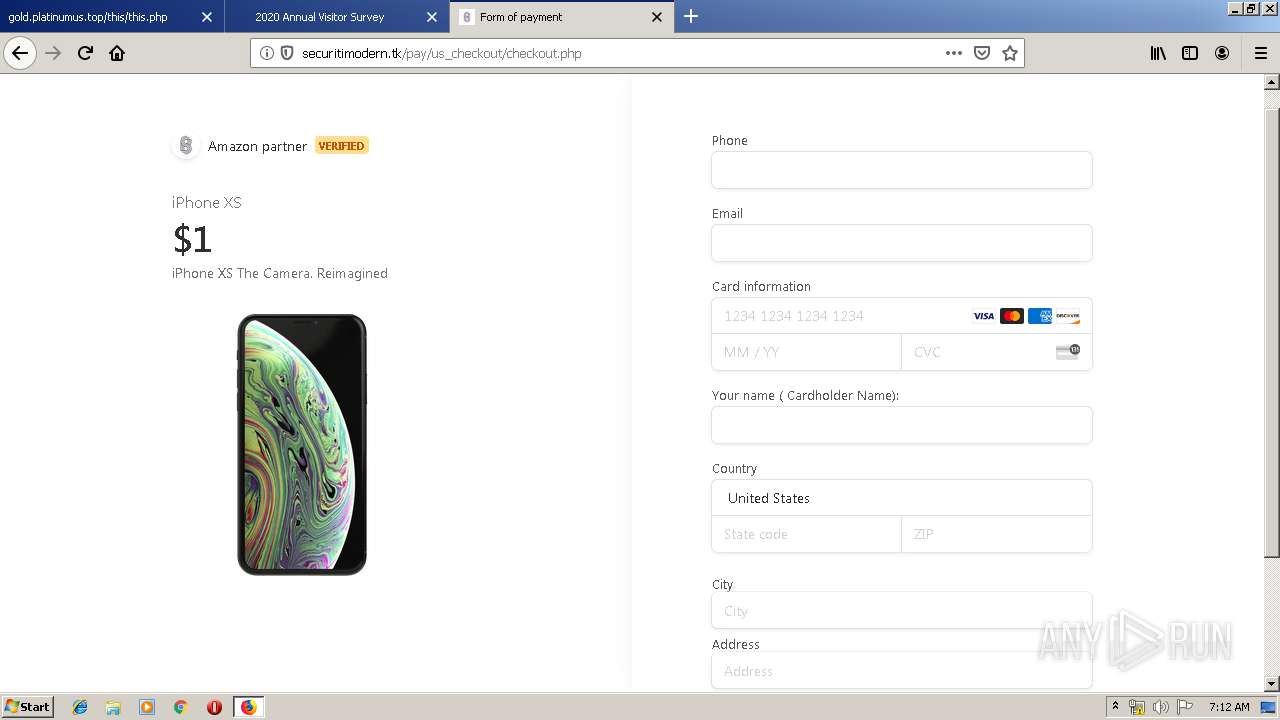Click the scrollbar down arrow
Viewport: 1280px width, 720px height.
1272,683
